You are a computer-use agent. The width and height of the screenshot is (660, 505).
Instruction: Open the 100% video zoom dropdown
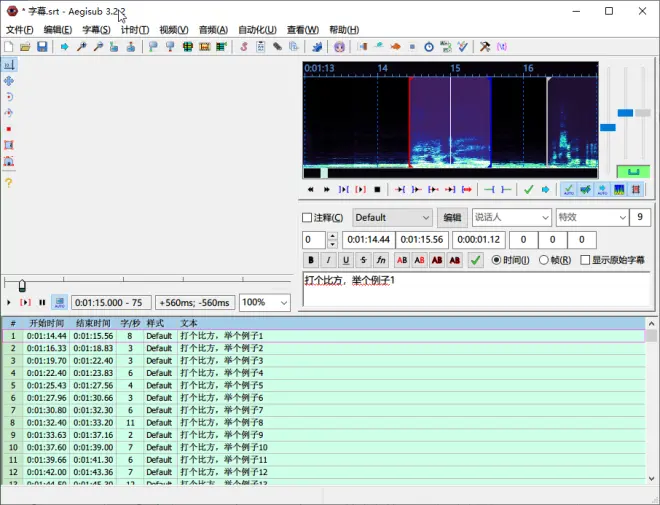pyautogui.click(x=265, y=303)
